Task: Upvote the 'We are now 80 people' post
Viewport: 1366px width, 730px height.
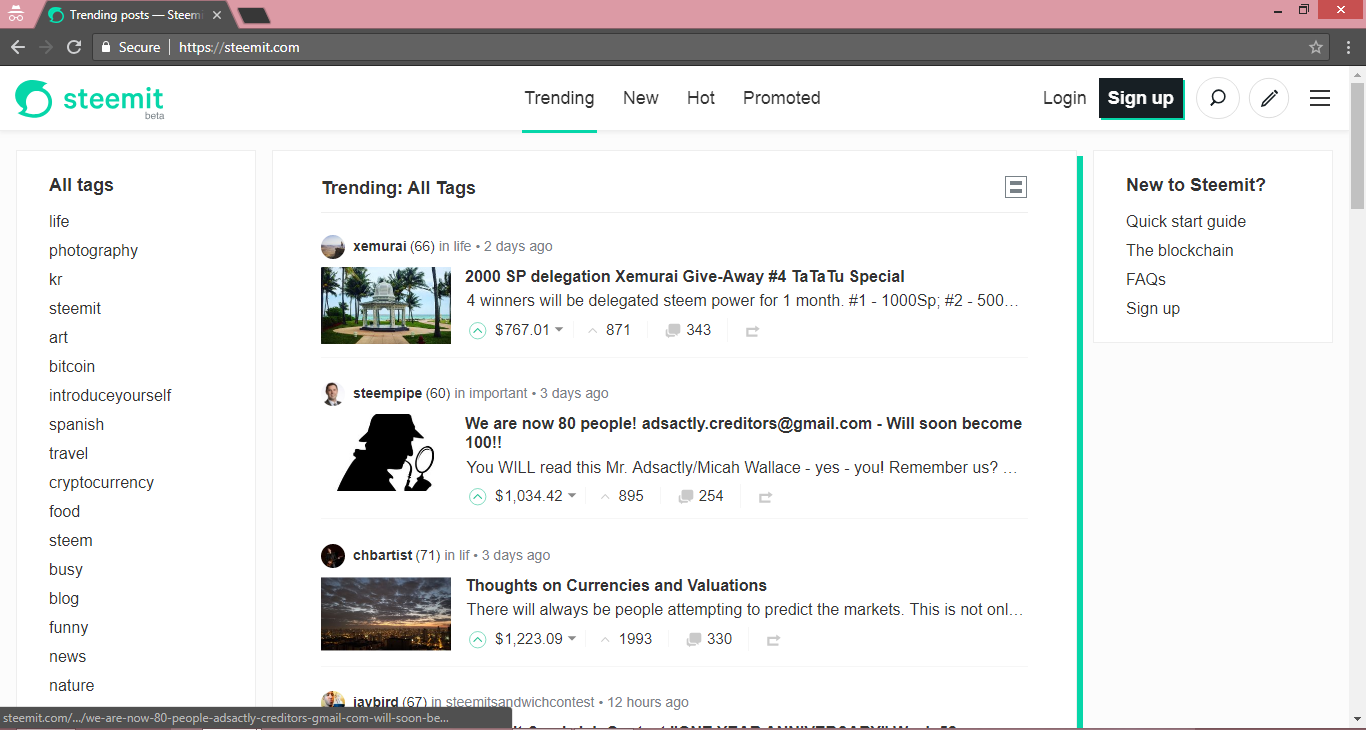Action: tap(478, 496)
